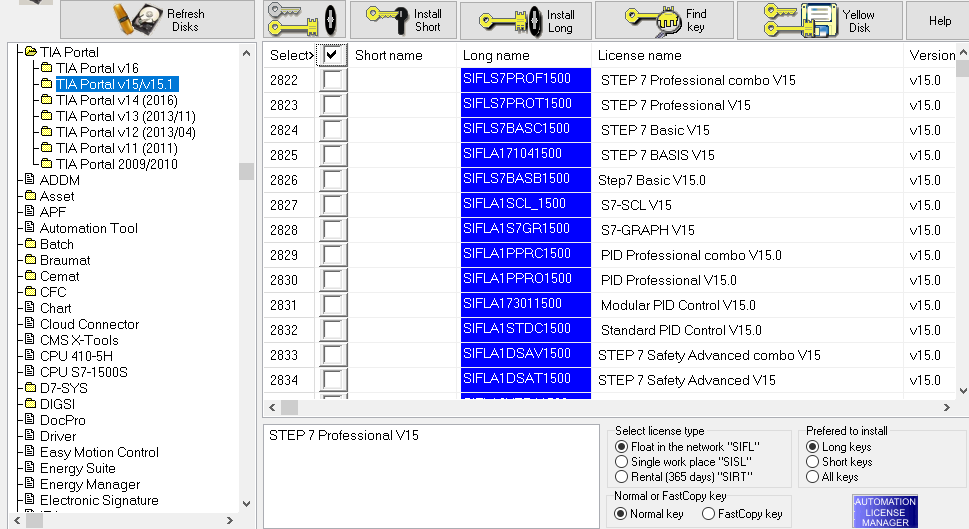This screenshot has height=529, width=969.
Task: Click long name SIFLA1SCL_1500
Action: (x=525, y=205)
